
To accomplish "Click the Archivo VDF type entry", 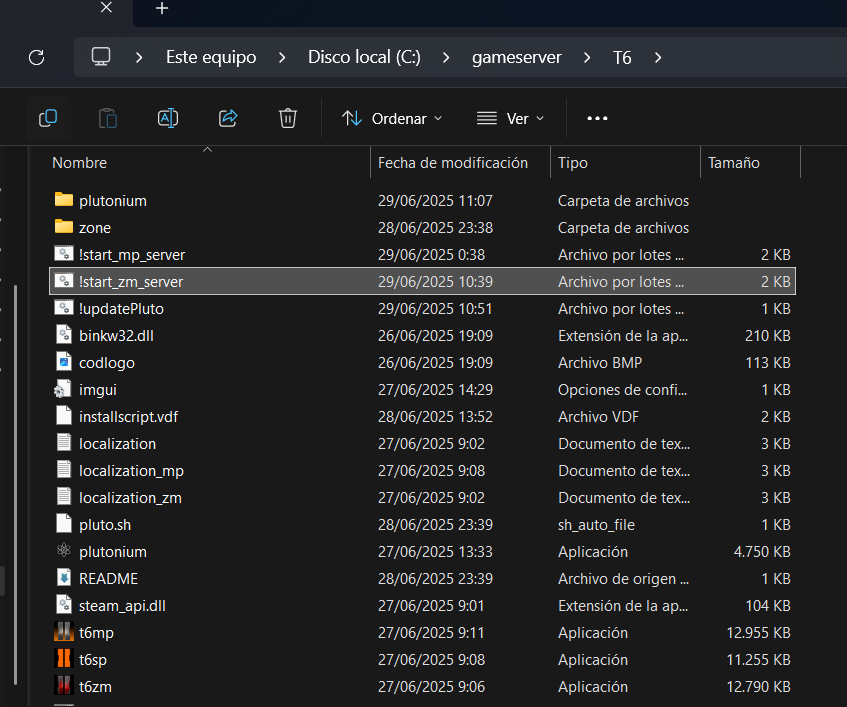I will tap(598, 416).
